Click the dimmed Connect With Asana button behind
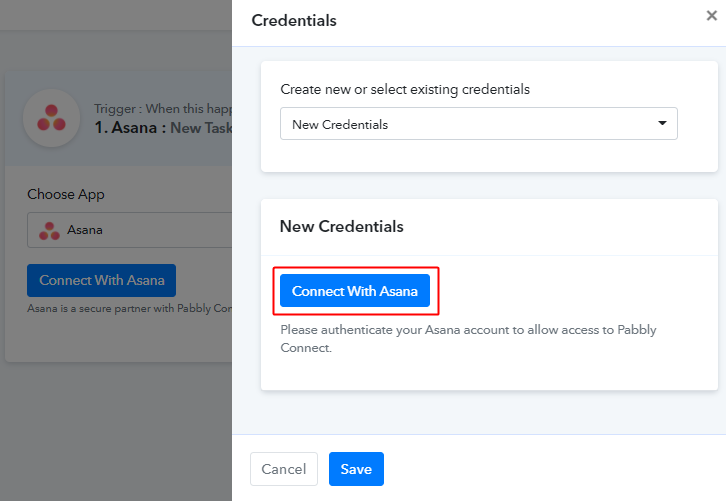The height and width of the screenshot is (501, 726). click(101, 280)
